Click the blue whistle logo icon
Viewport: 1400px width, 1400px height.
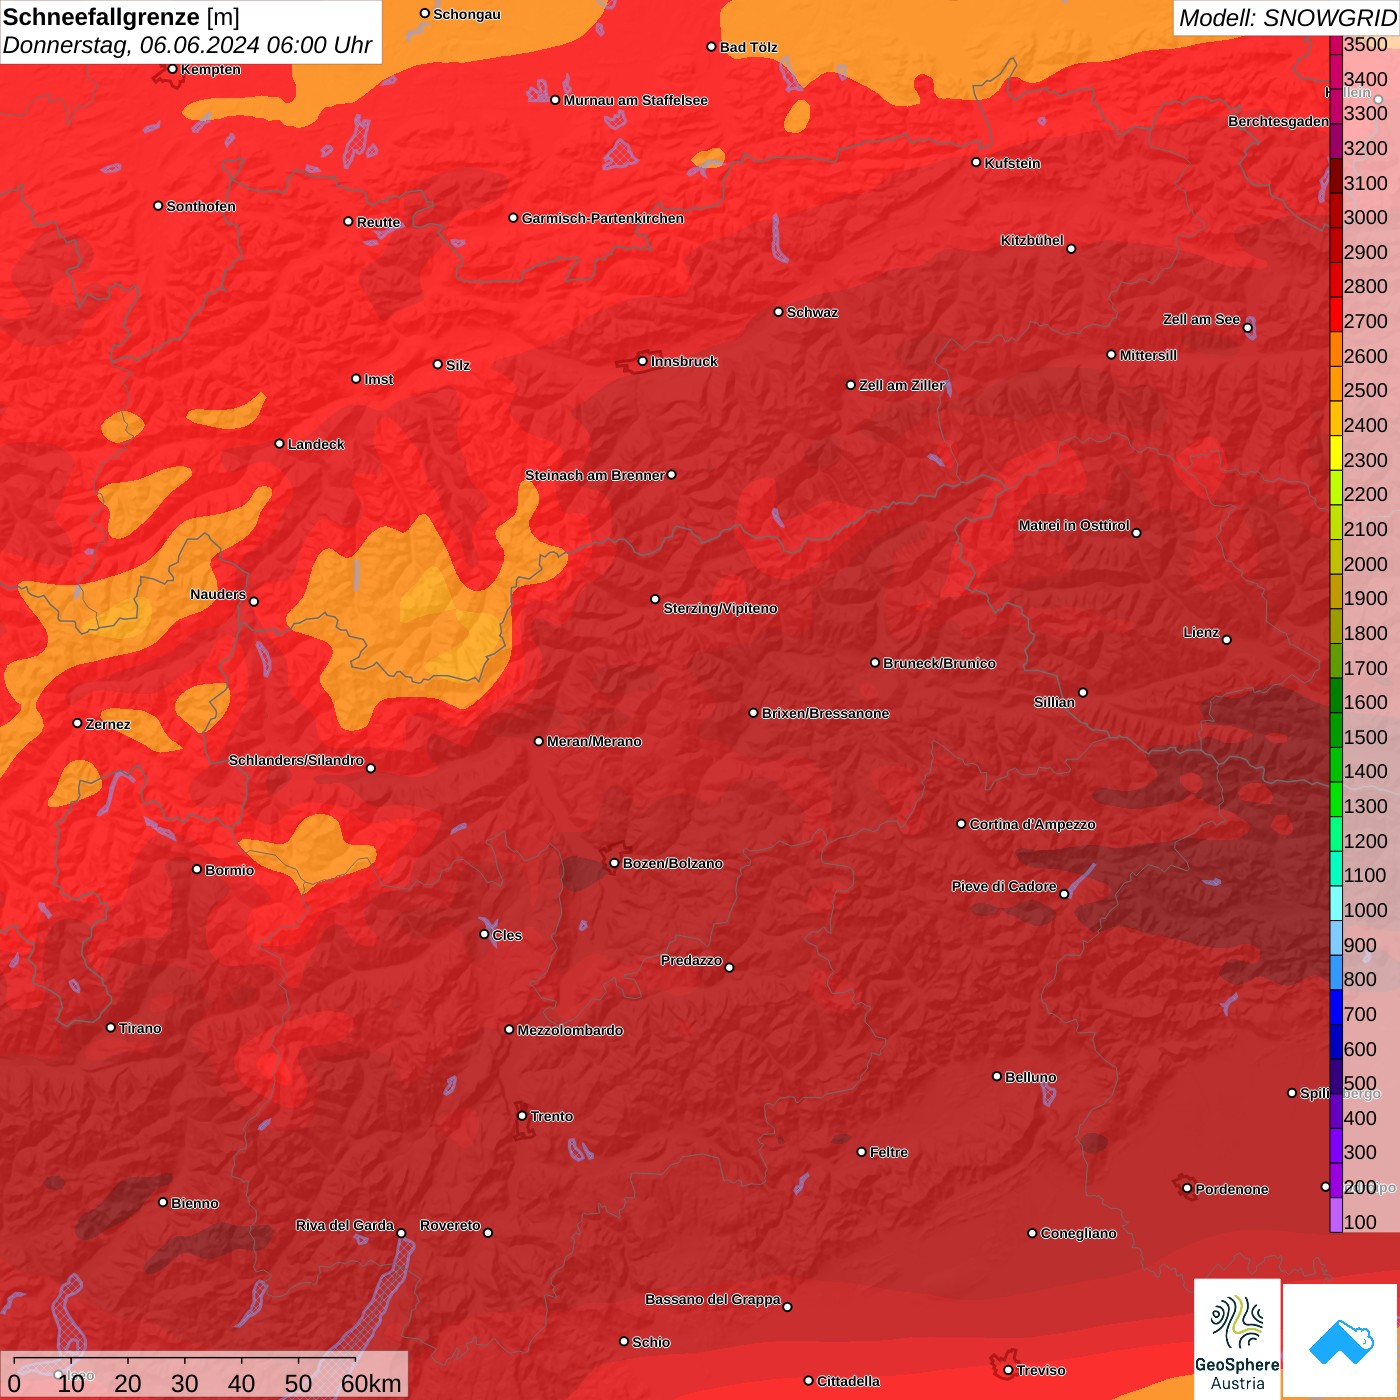[x=1340, y=1342]
